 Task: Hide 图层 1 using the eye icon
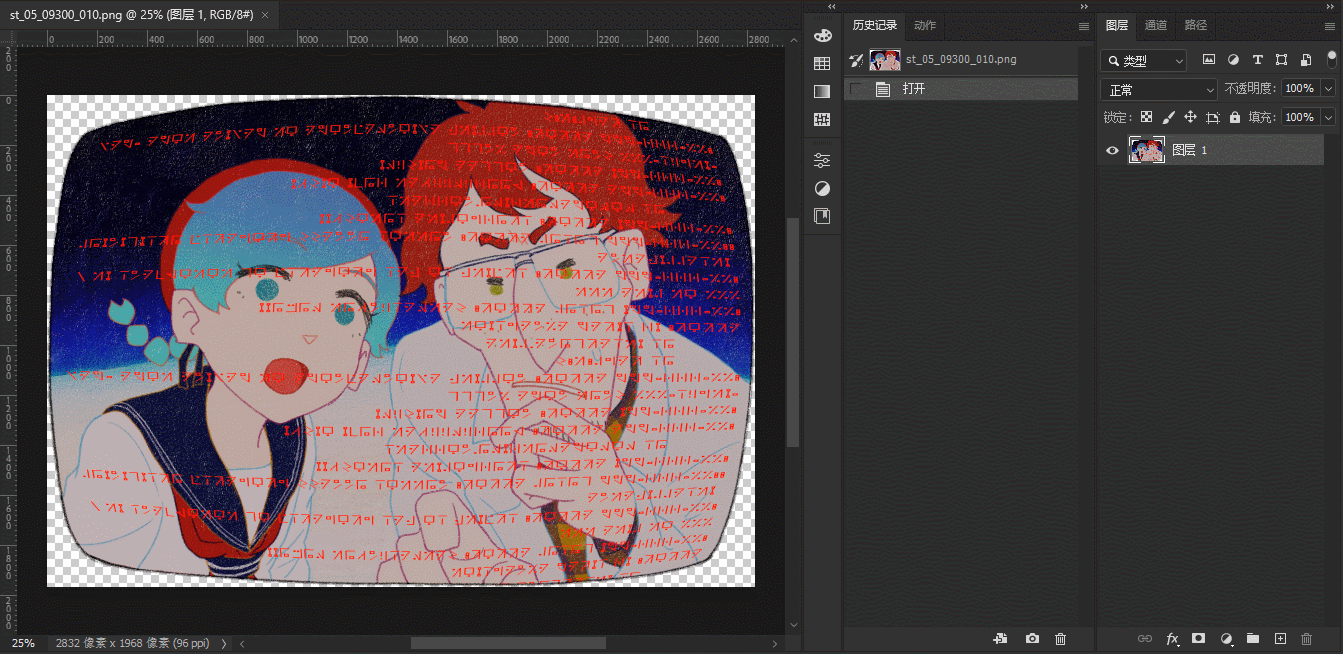1112,150
